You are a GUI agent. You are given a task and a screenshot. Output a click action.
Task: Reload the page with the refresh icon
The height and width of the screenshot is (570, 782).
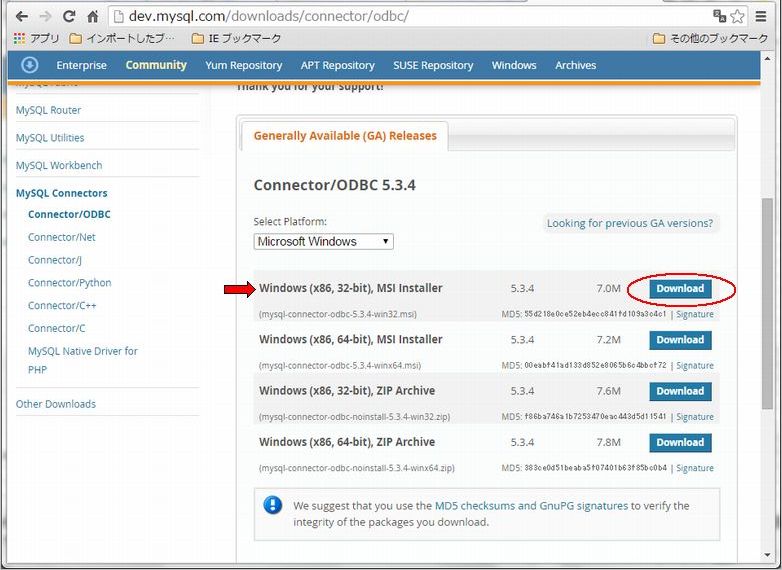(69, 16)
